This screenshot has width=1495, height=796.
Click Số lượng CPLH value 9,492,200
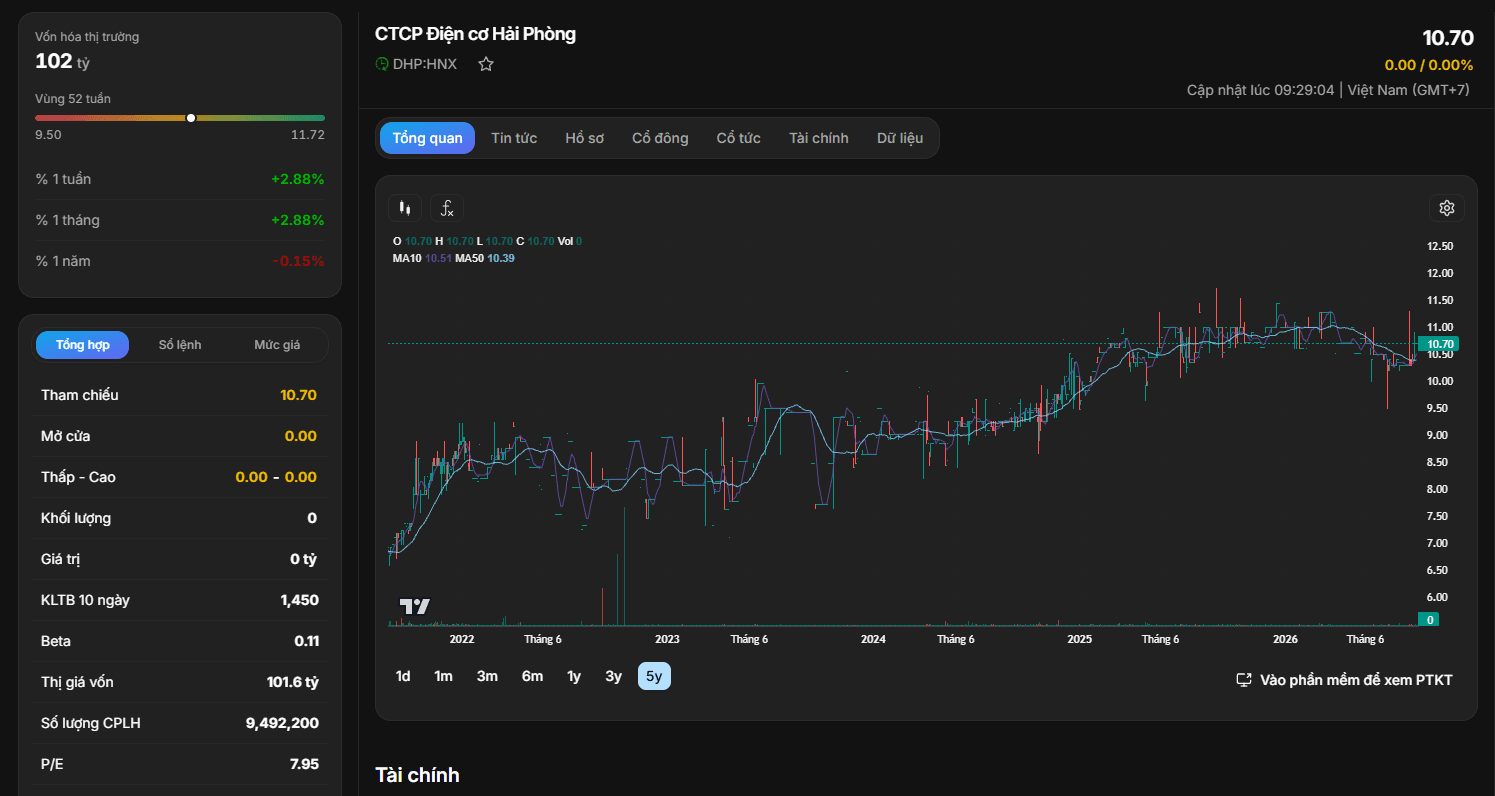[x=282, y=723]
